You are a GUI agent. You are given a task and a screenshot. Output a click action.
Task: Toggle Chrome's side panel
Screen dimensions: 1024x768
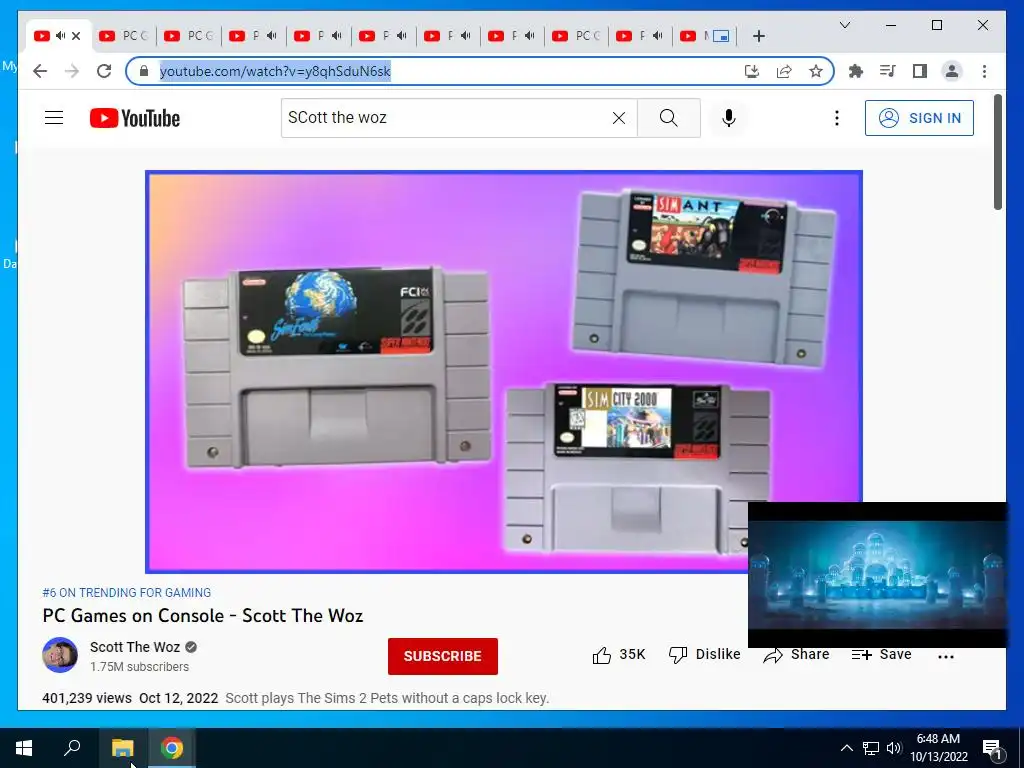coord(920,71)
